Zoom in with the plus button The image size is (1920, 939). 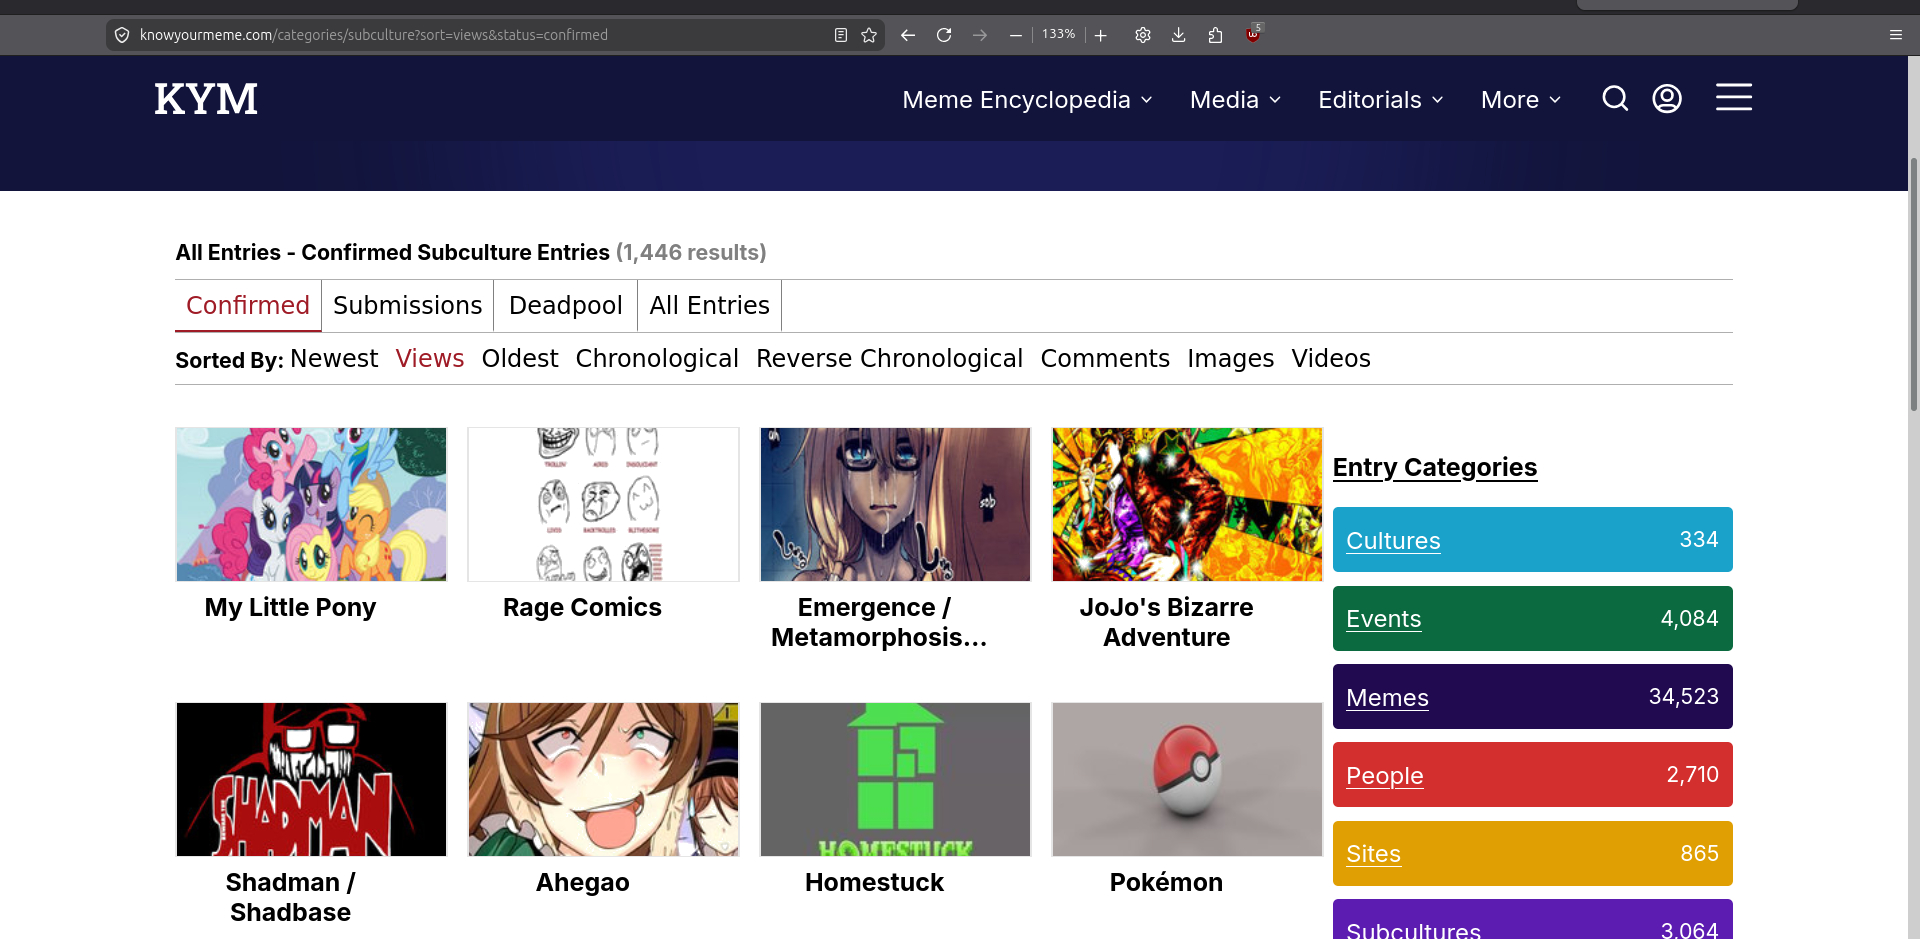pos(1101,35)
